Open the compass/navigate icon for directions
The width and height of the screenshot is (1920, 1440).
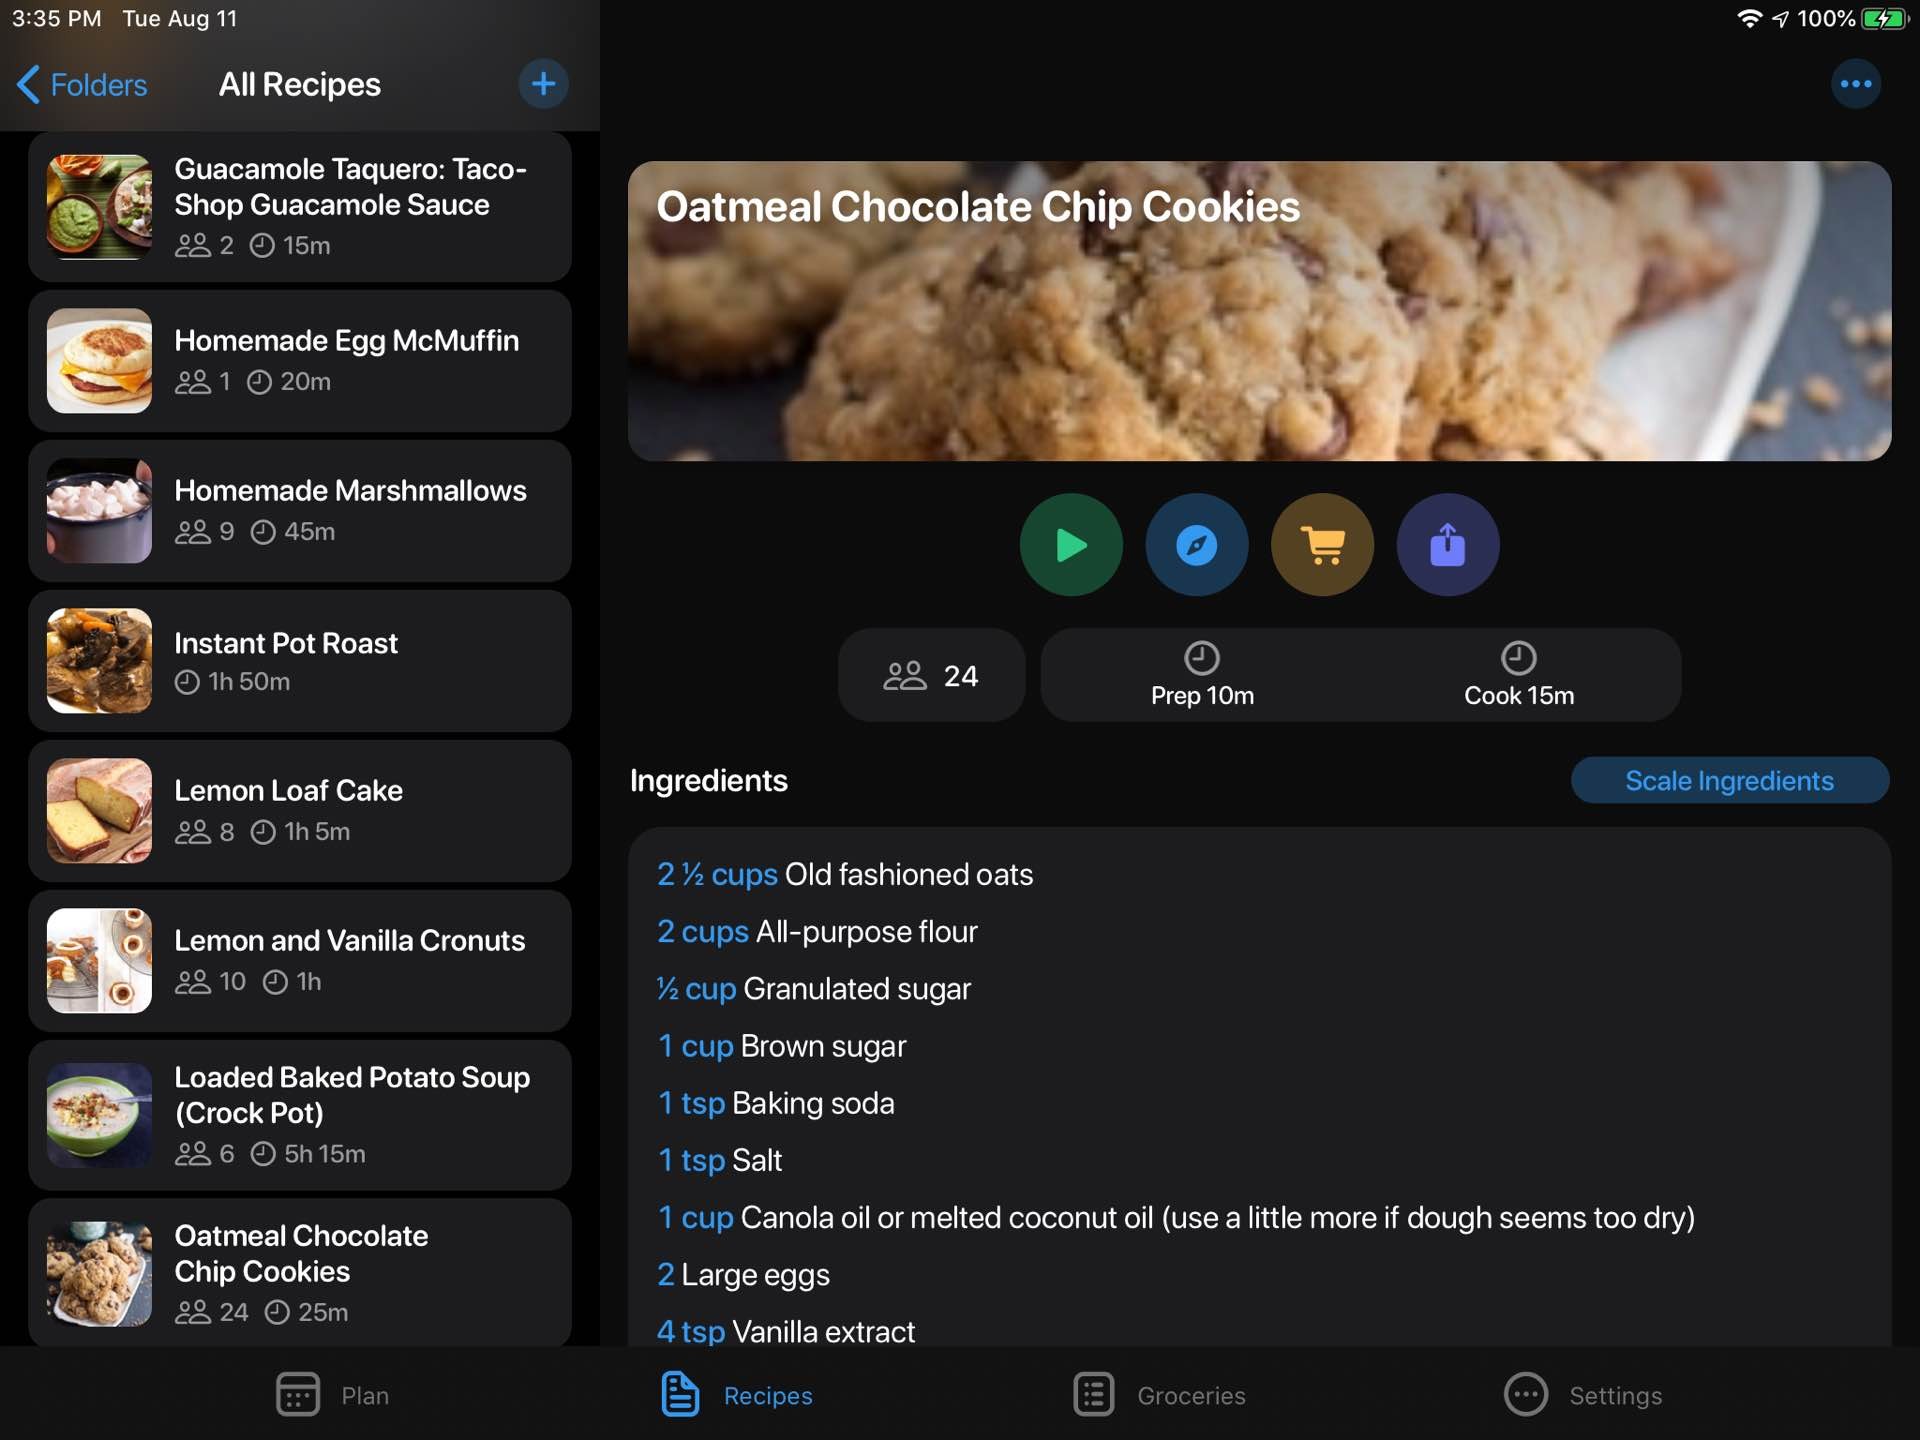pos(1196,543)
